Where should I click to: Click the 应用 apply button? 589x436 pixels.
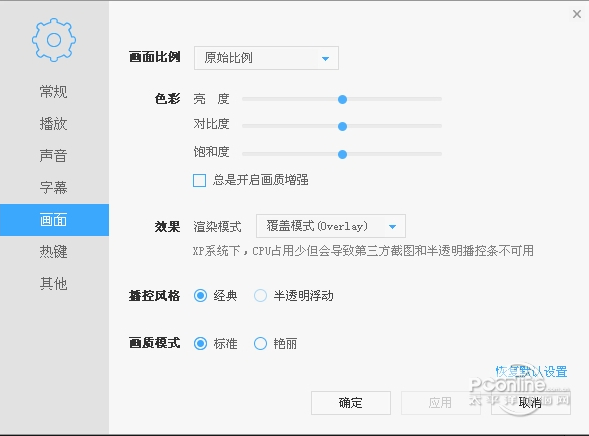(x=440, y=403)
